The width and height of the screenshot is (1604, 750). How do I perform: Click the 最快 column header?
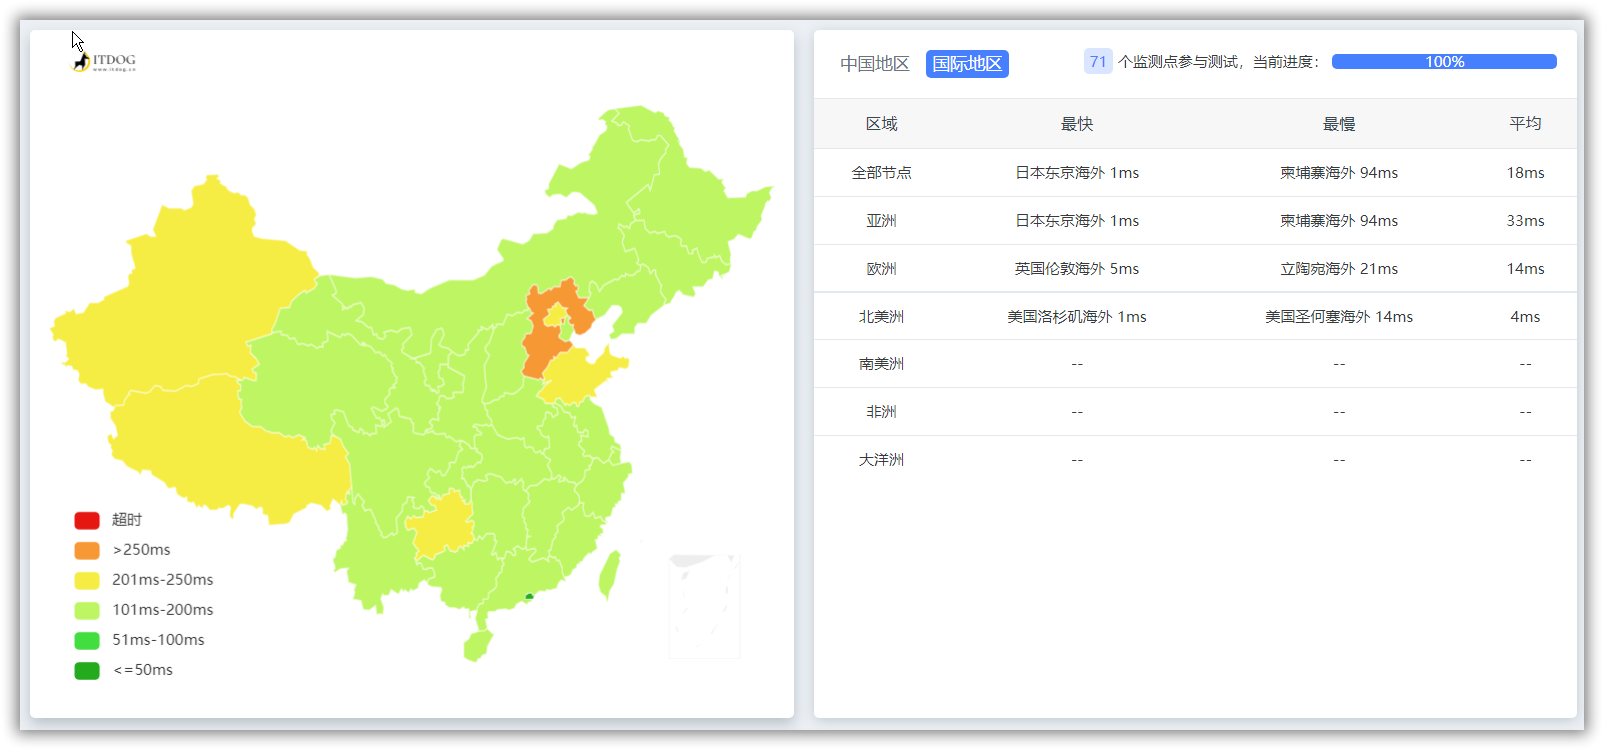(1076, 124)
